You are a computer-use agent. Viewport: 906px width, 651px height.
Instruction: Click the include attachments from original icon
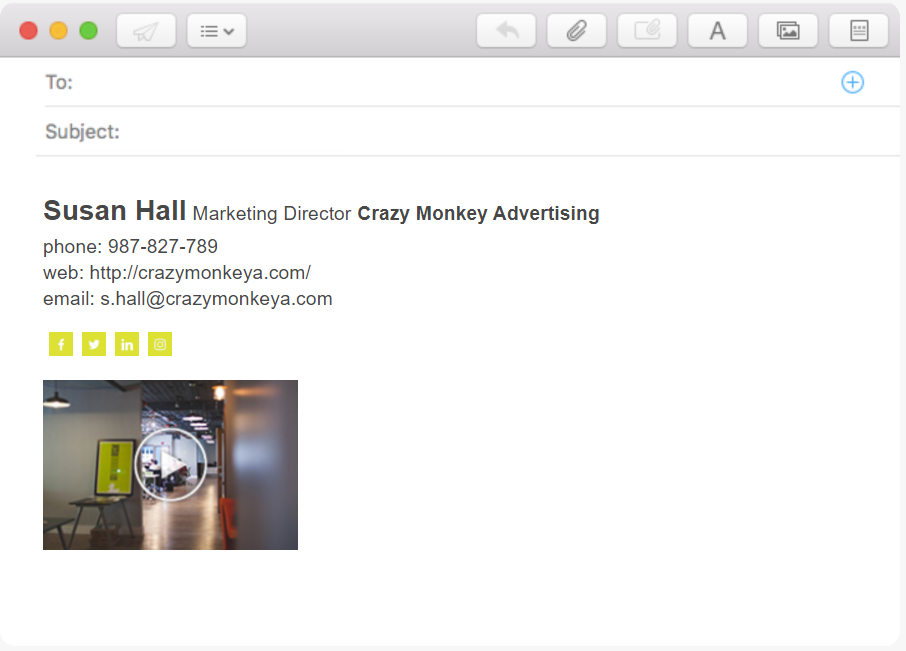pos(647,31)
